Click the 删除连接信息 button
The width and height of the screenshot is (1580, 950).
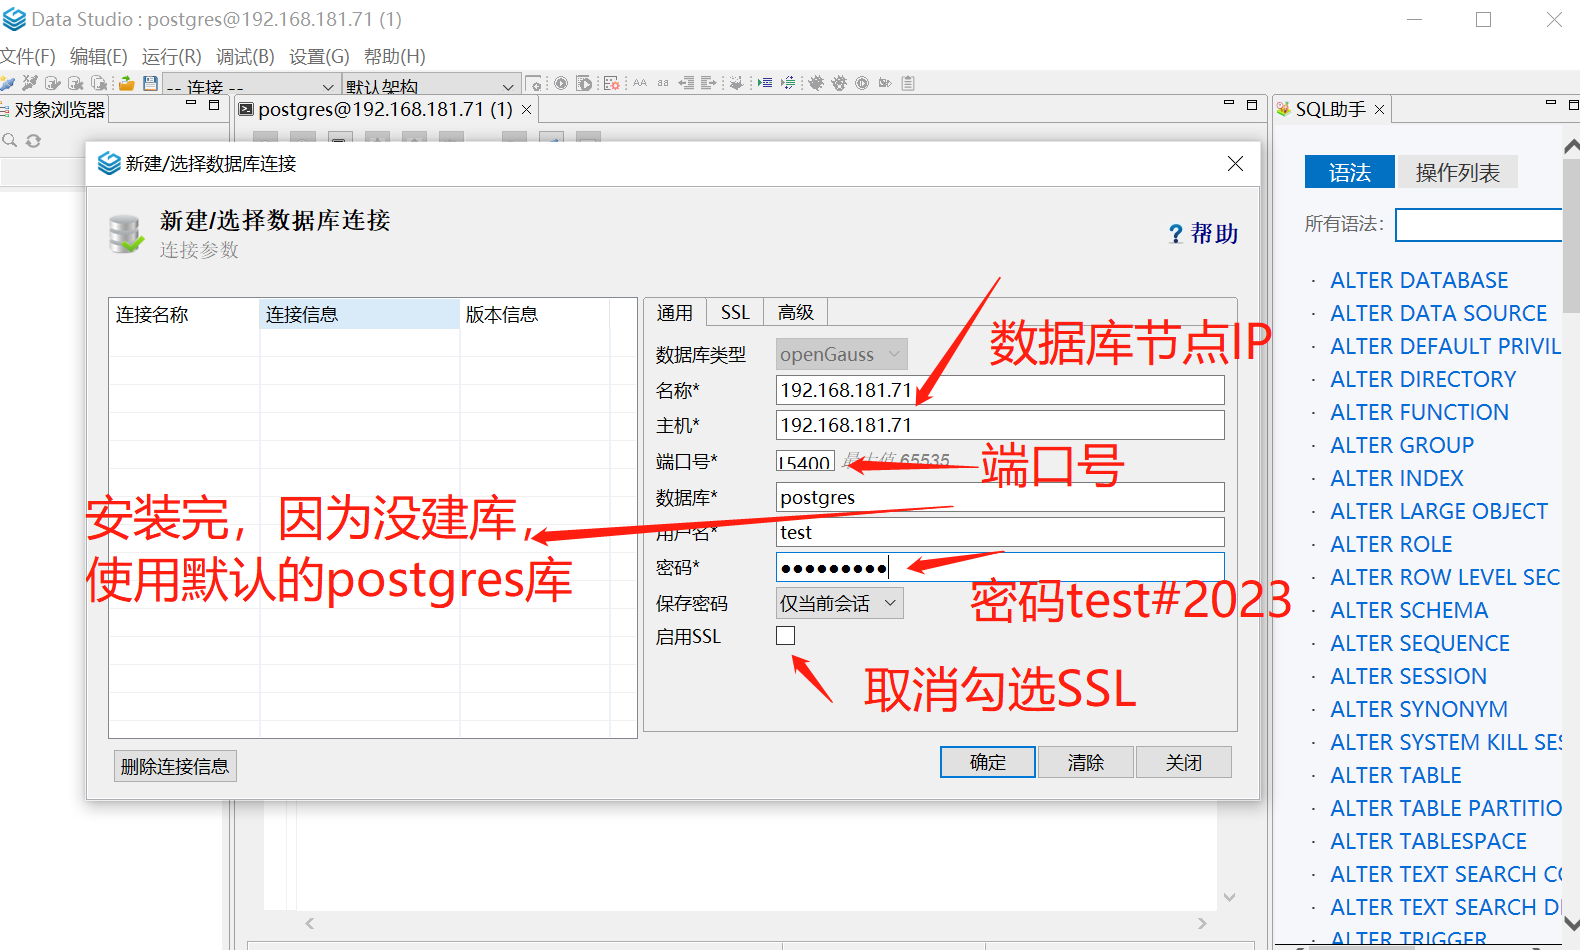175,766
